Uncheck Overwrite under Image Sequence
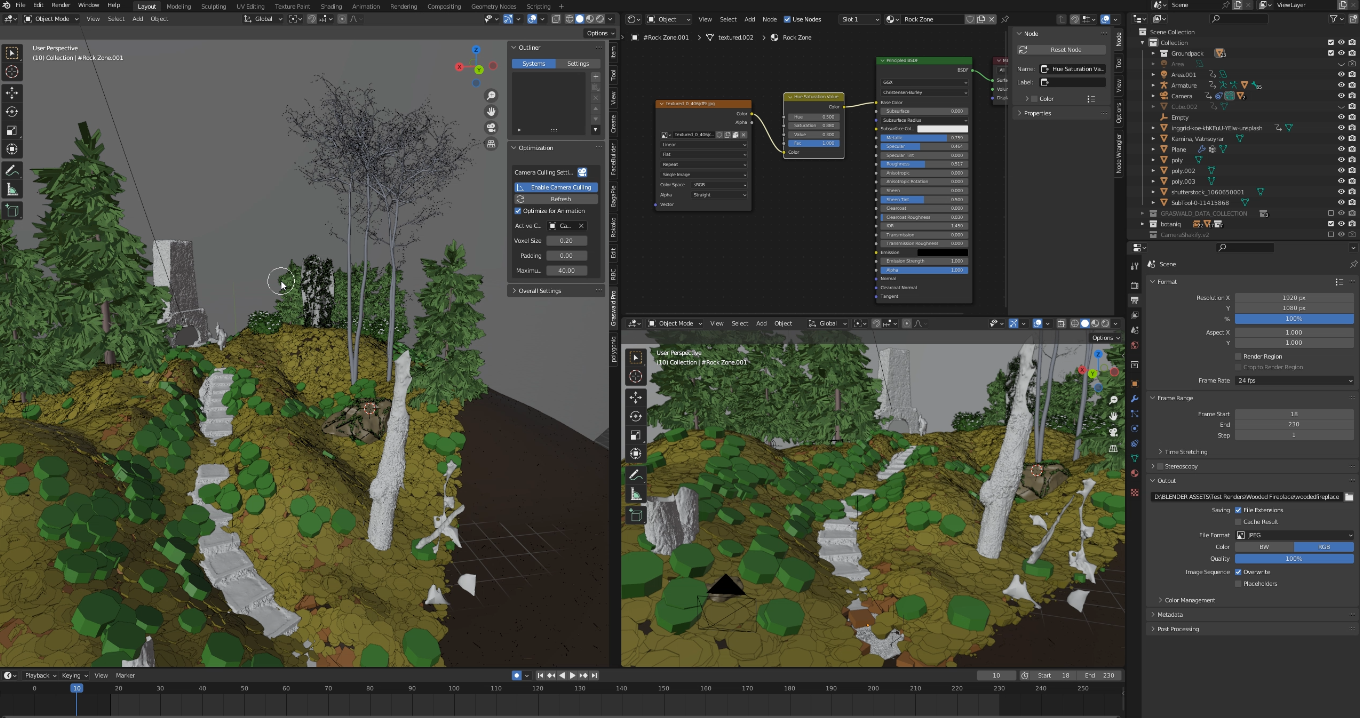1360x718 pixels. [1239, 572]
